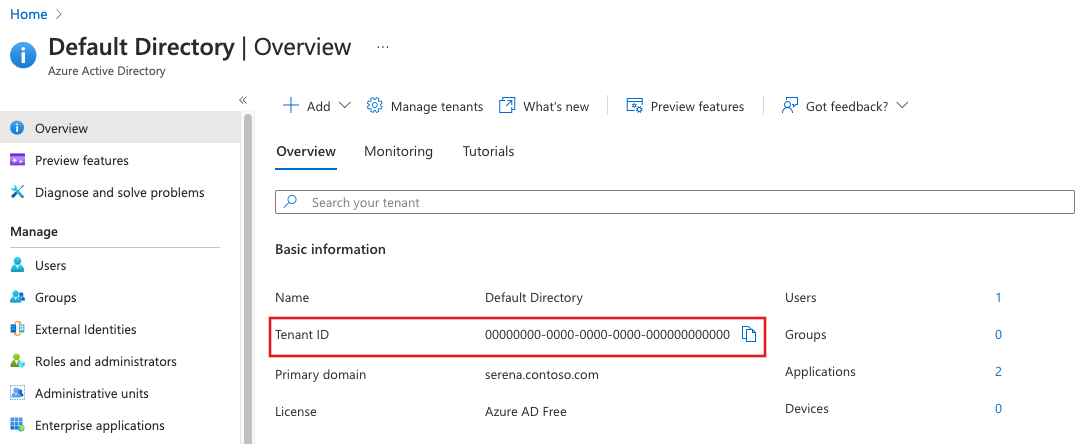Click the Azure AD Free license value
Screen dimensions: 1085x444
526,411
